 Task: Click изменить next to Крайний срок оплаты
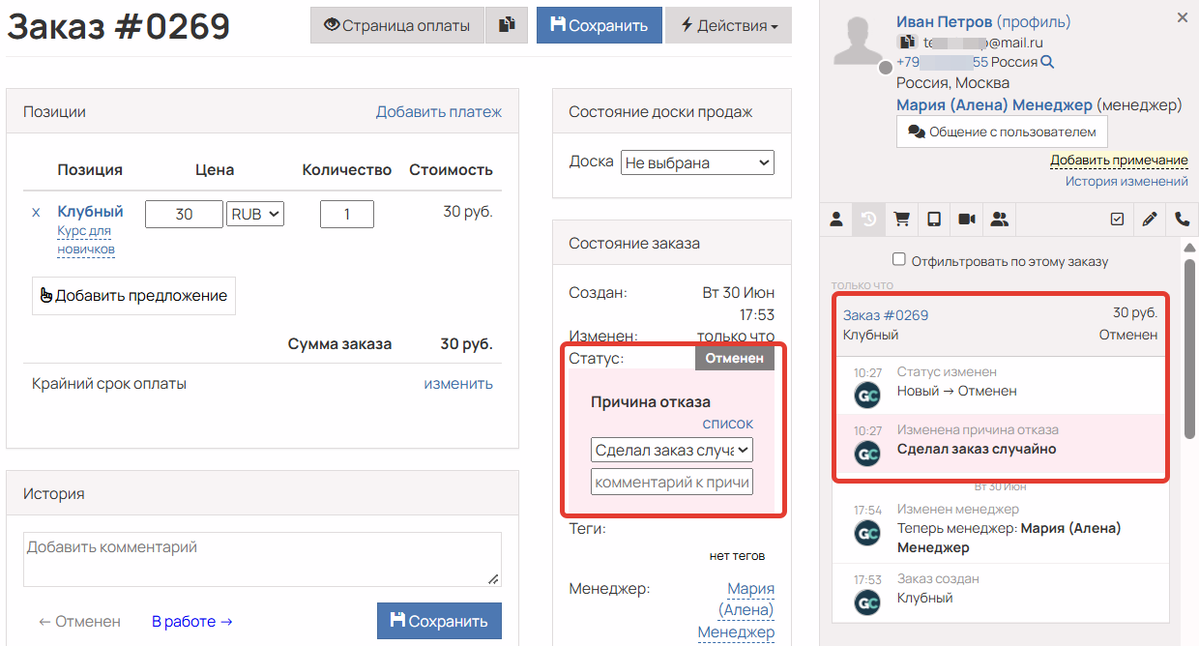(x=458, y=384)
